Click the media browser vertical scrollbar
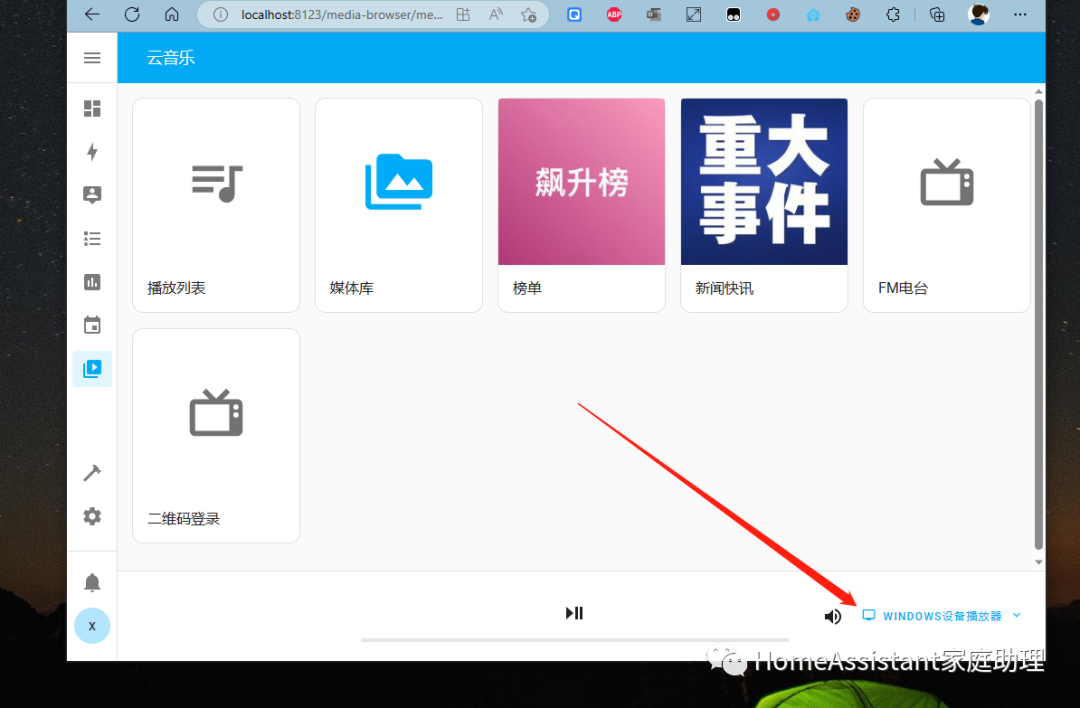The height and width of the screenshot is (708, 1080). [x=1039, y=324]
